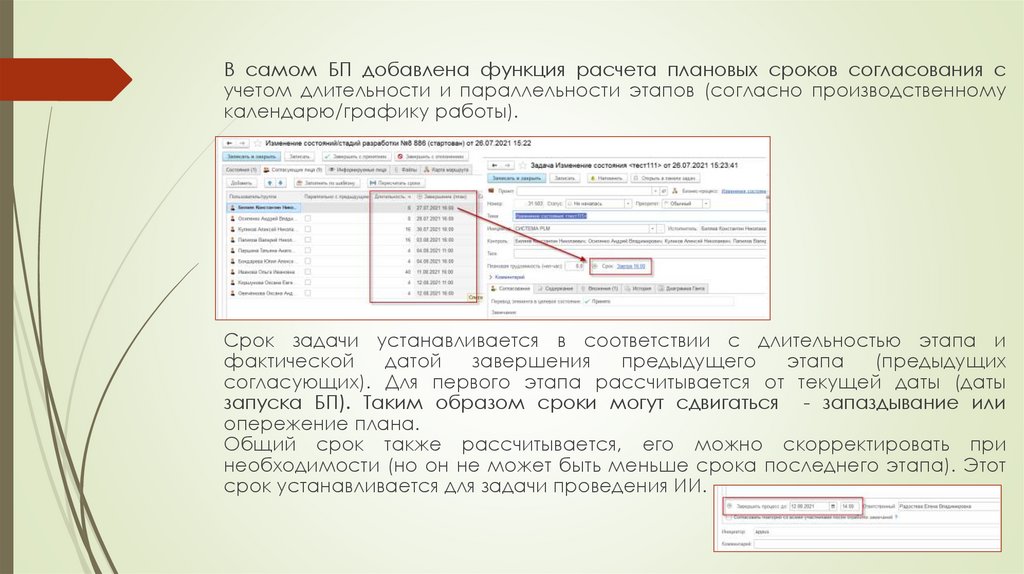Click 'Завершить с принятием' button
This screenshot has width=1024, height=574.
(356, 157)
